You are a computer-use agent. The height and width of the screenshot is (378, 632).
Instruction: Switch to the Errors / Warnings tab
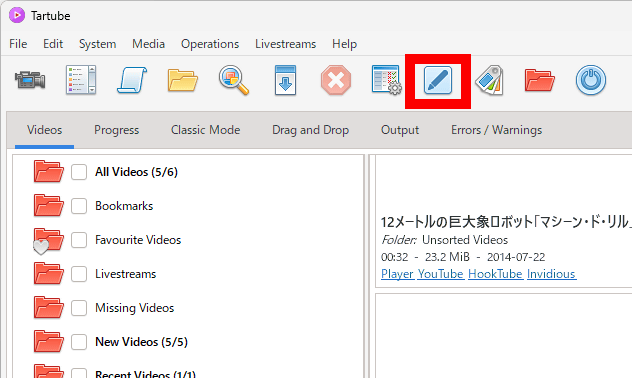[x=496, y=130]
